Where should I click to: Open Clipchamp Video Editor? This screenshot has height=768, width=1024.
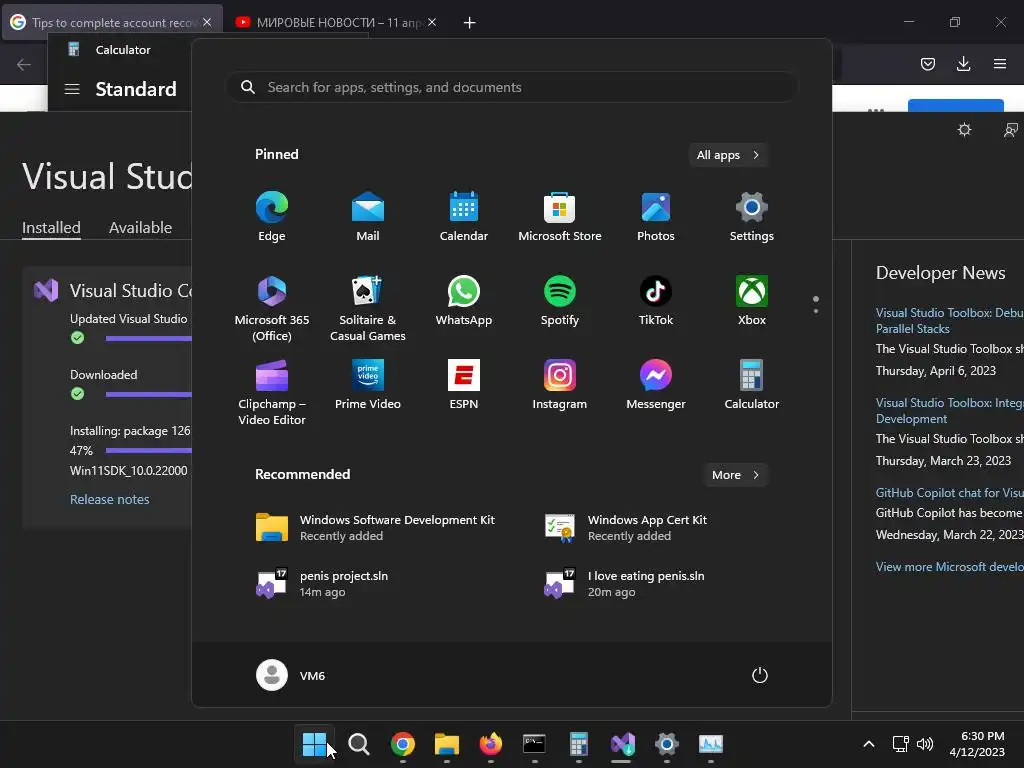272,392
